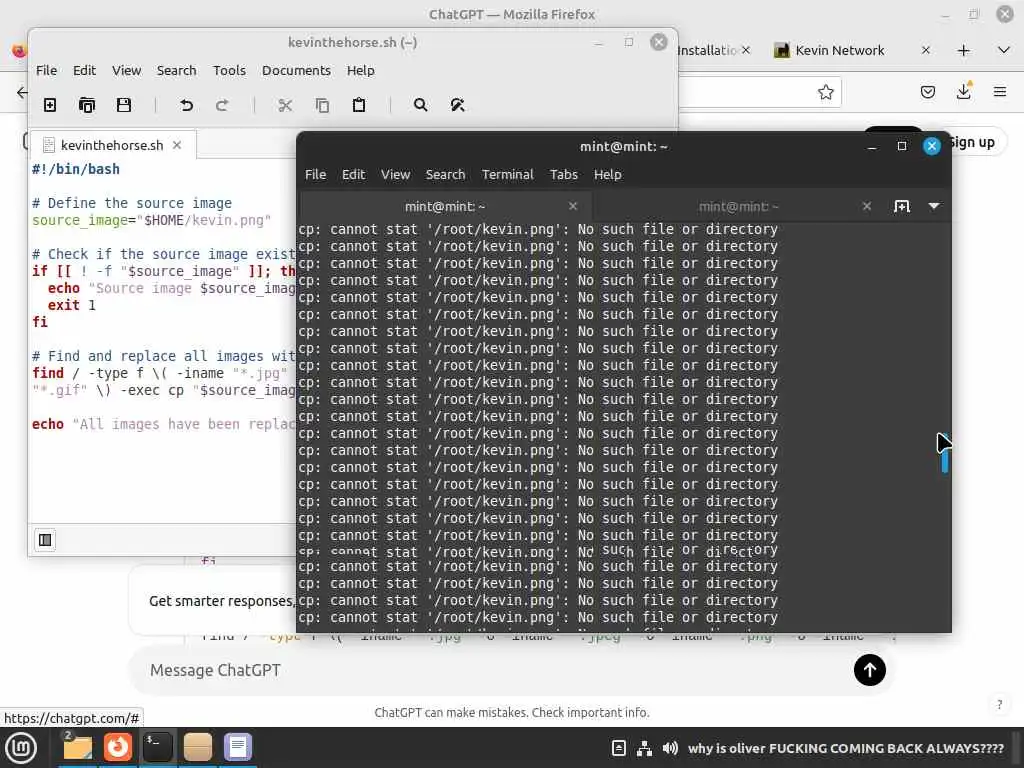Open the text editor Search menu
Image resolution: width=1024 pixels, height=768 pixels.
pyautogui.click(x=176, y=71)
